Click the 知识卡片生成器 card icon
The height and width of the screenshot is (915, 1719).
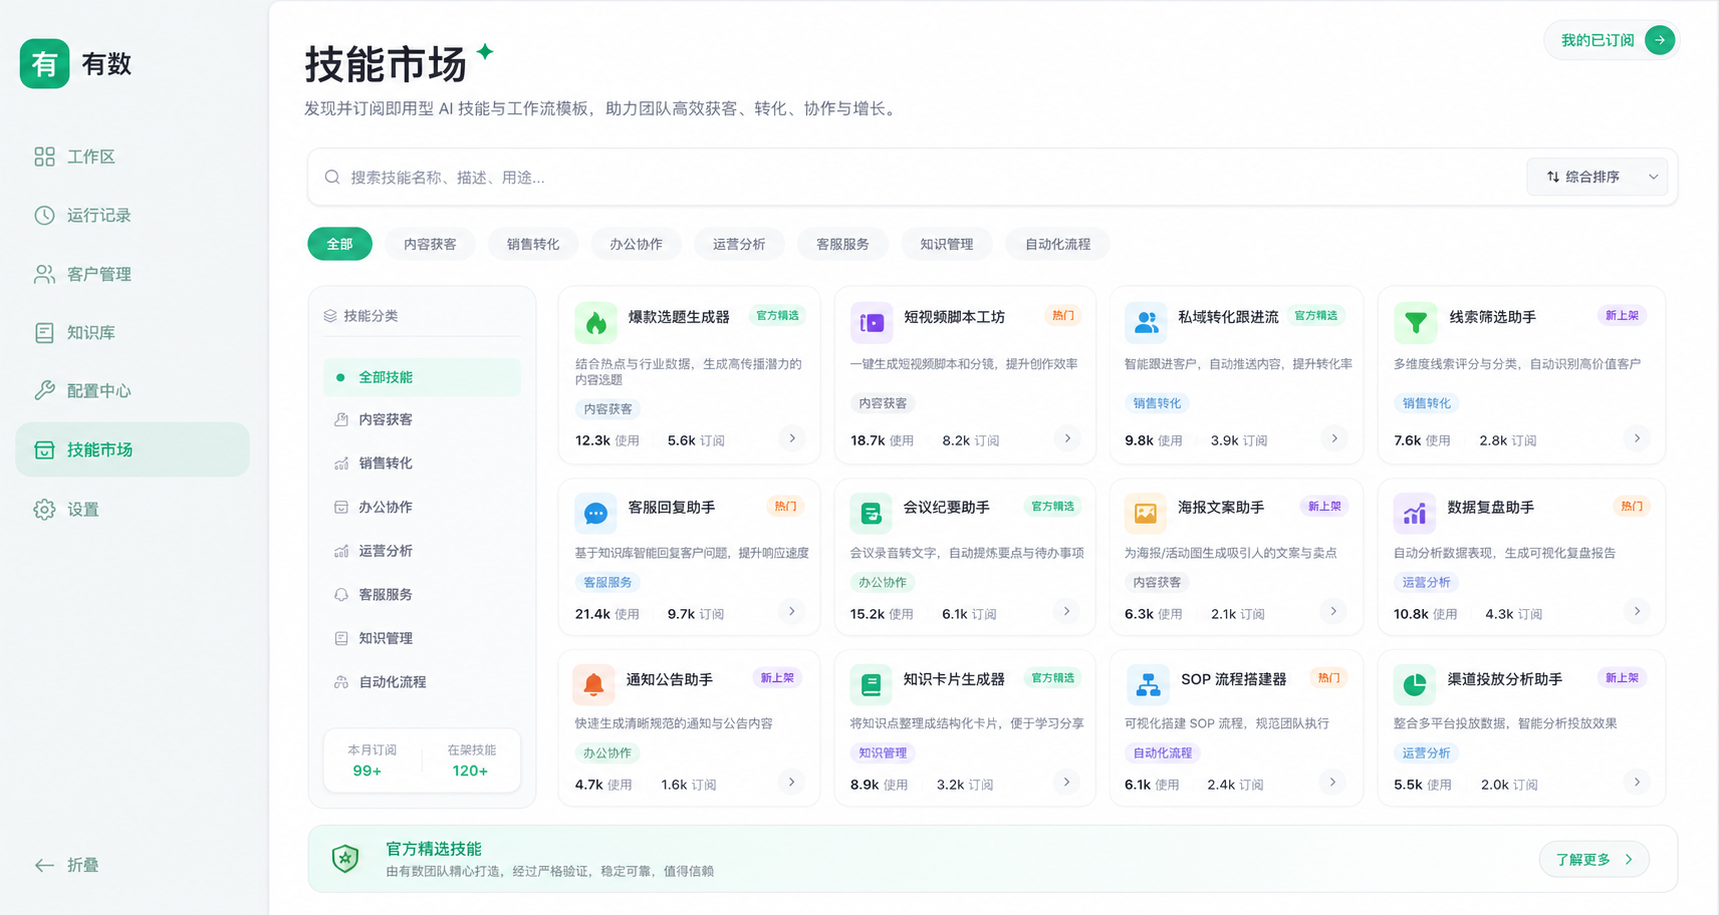pos(871,685)
